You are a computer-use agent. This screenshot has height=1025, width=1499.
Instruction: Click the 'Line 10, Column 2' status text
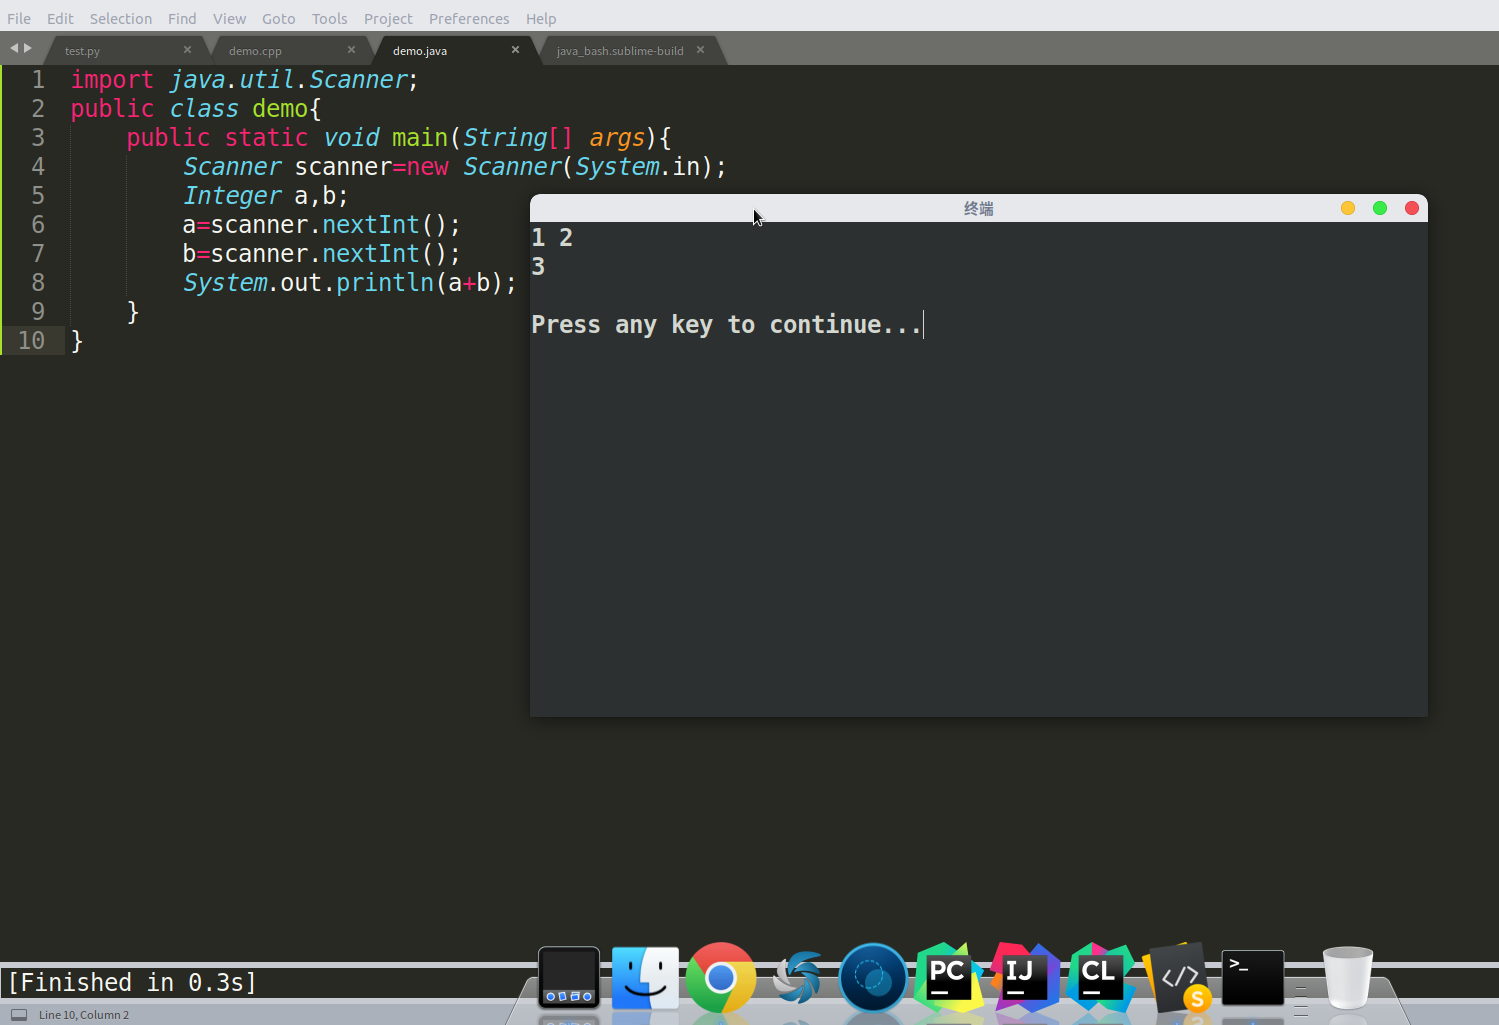[x=84, y=1014]
